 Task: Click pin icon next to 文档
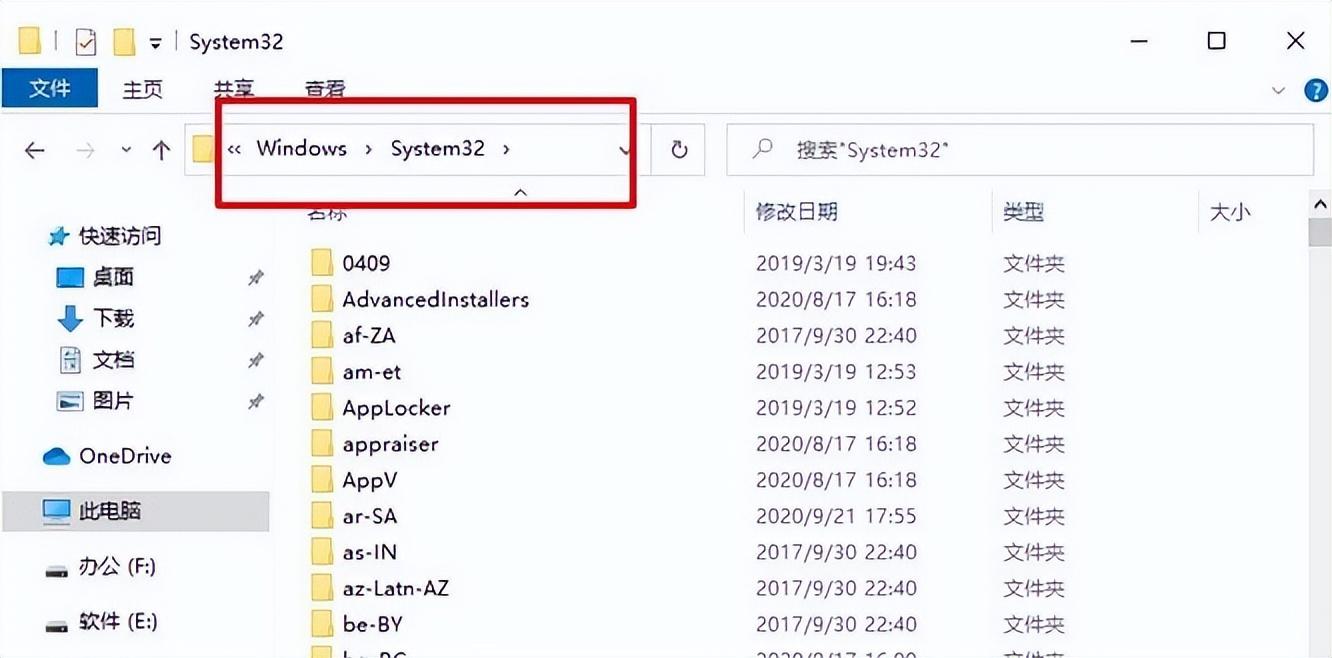[x=256, y=360]
